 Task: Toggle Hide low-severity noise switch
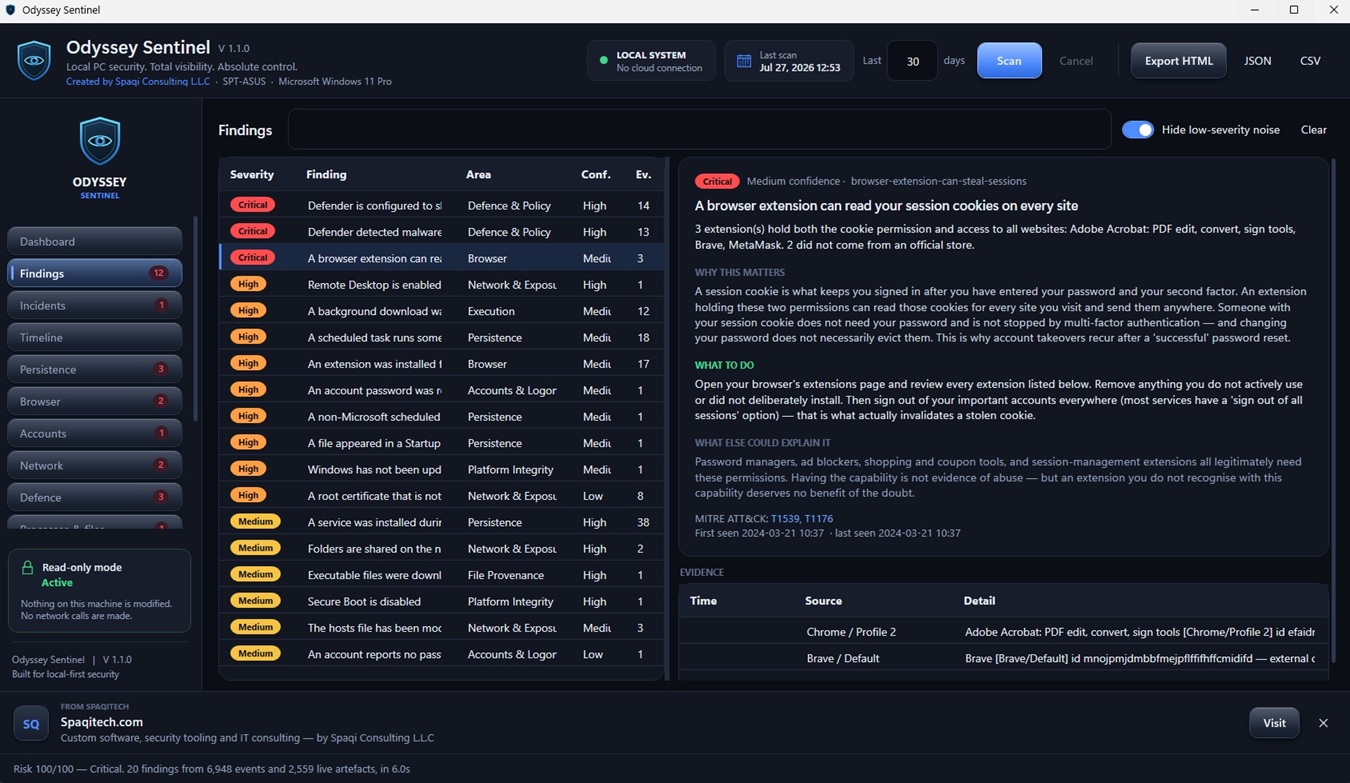pyautogui.click(x=1137, y=130)
